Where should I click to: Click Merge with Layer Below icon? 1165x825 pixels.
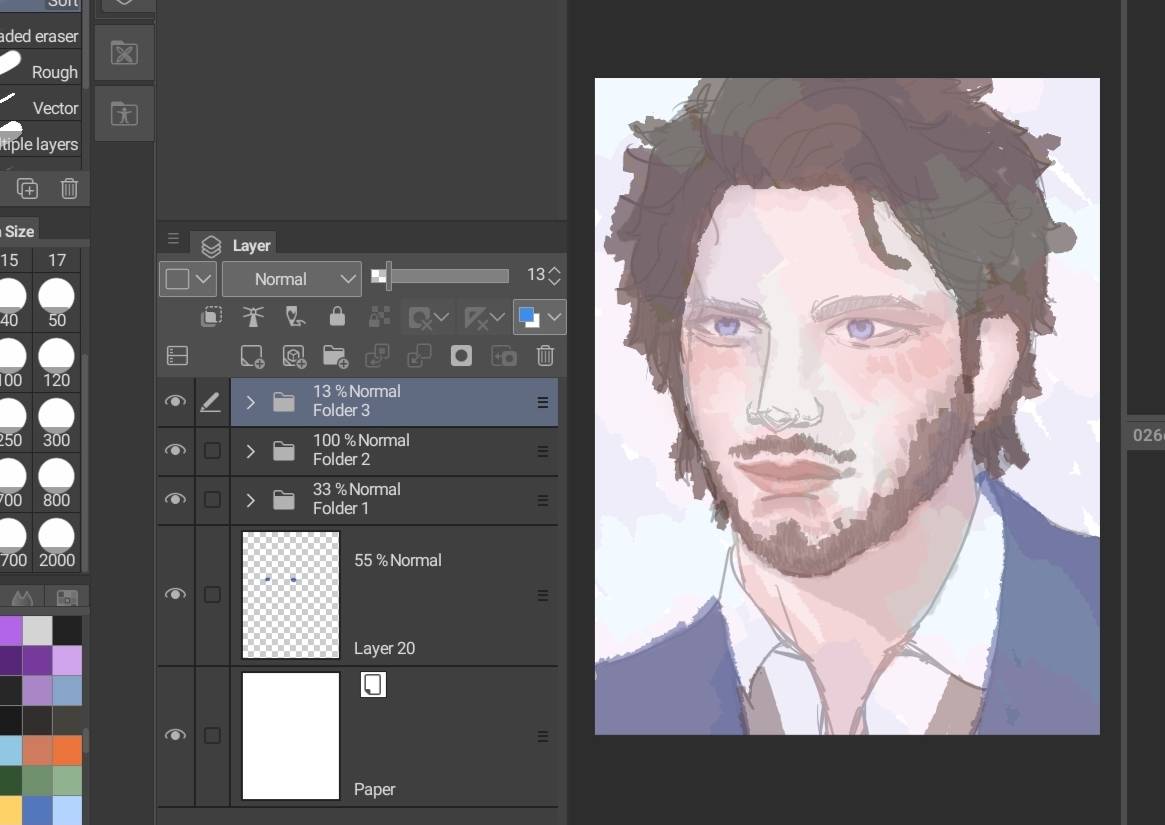pyautogui.click(x=419, y=356)
